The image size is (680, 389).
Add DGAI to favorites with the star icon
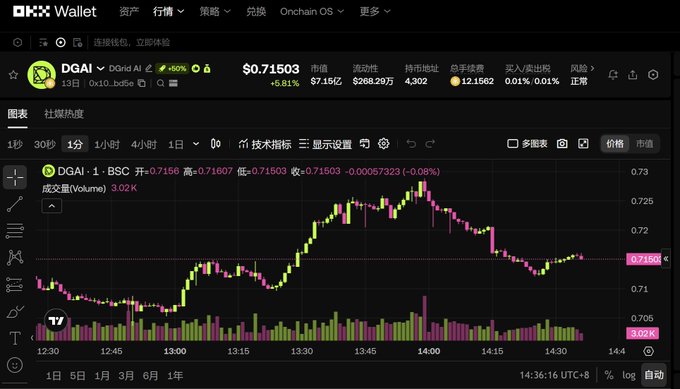(13, 75)
